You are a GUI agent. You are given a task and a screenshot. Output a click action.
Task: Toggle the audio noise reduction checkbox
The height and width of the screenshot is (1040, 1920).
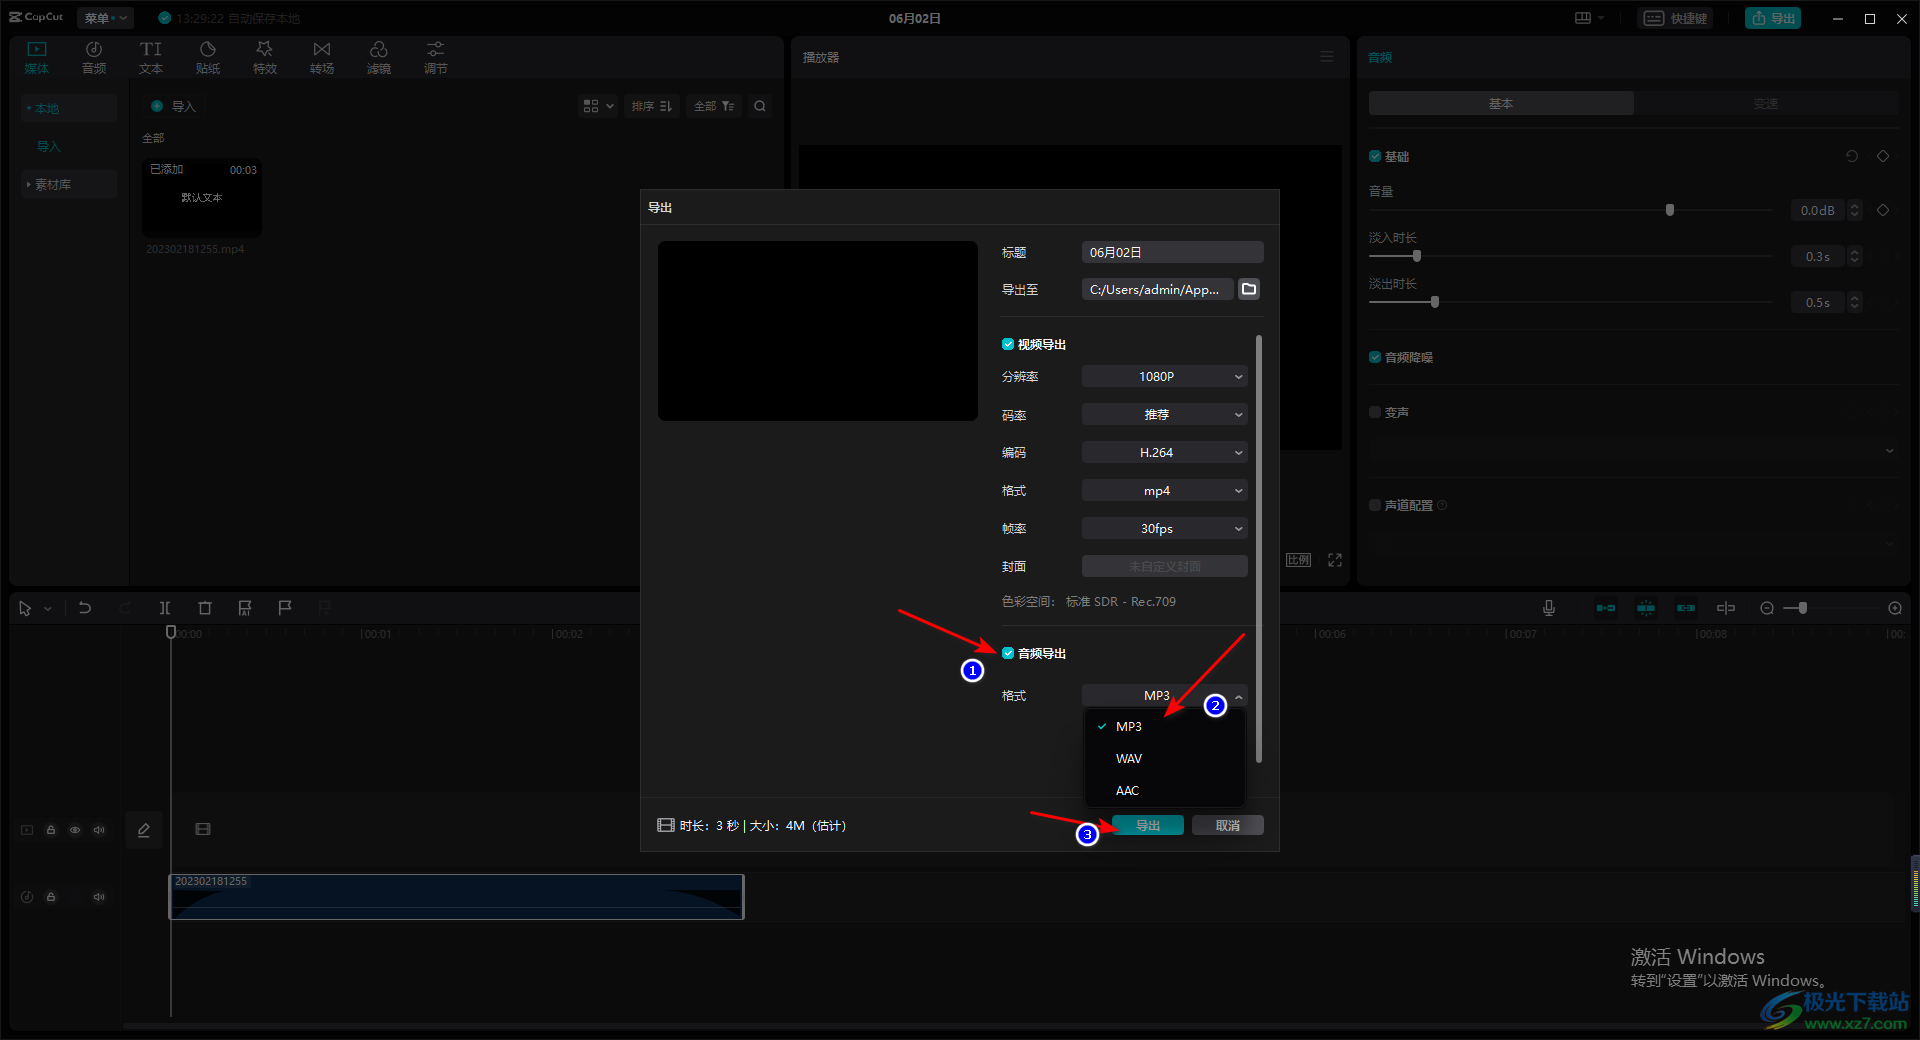[x=1375, y=357]
